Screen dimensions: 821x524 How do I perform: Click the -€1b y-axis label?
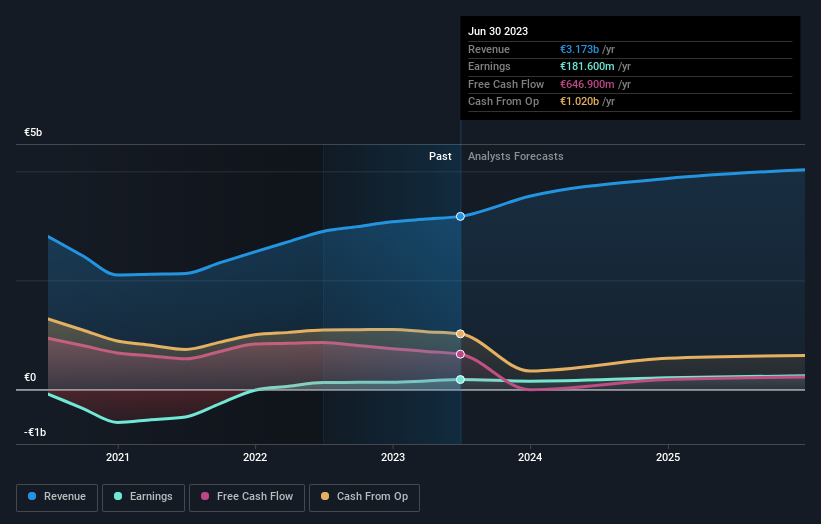(x=35, y=432)
